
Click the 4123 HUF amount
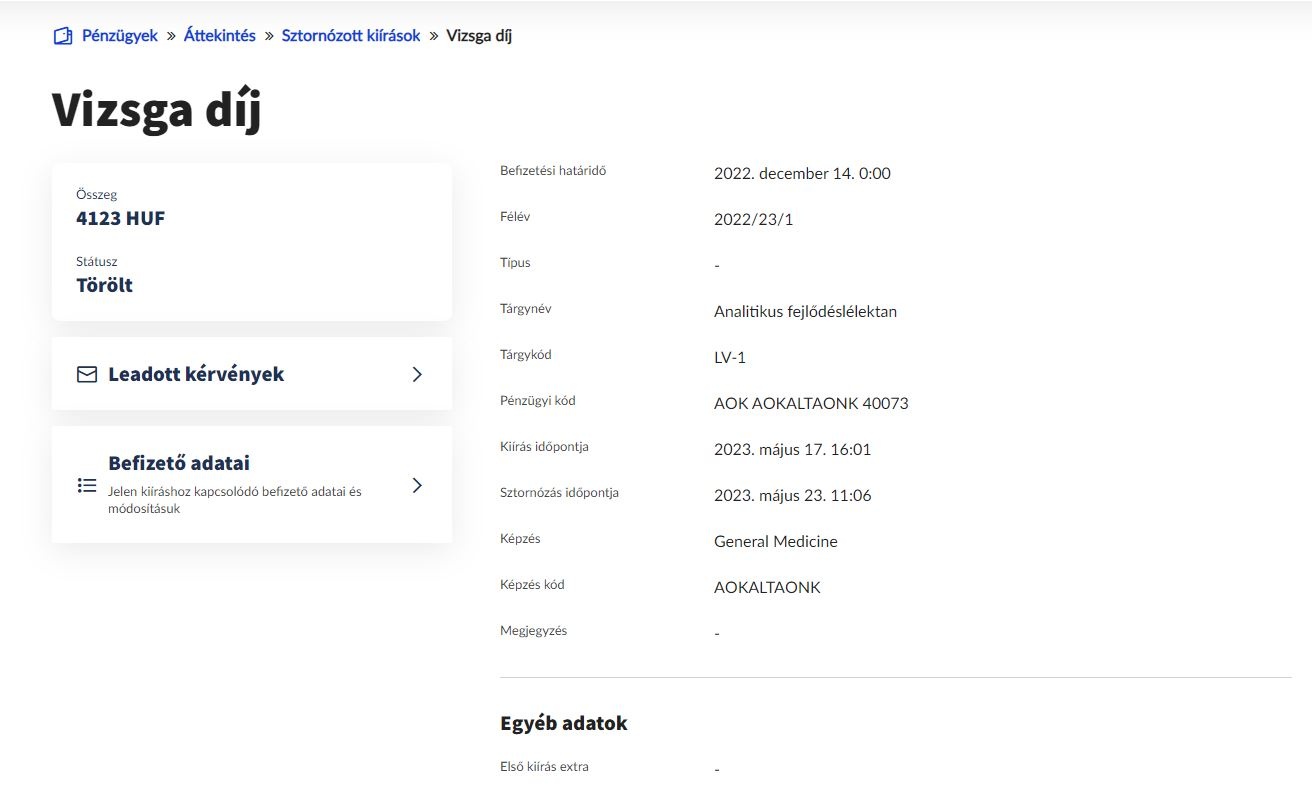pos(121,218)
